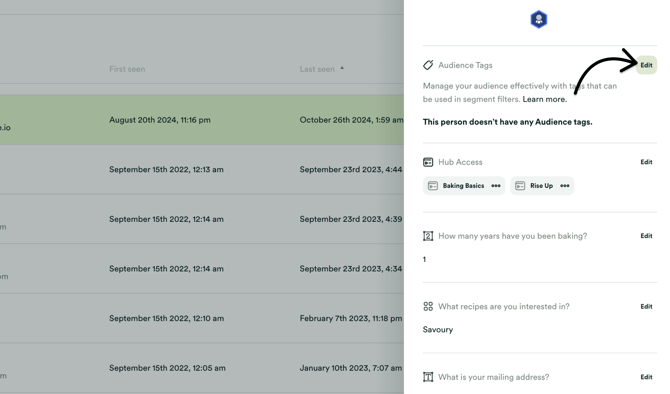Click February 7th 2023, 11:18 pm cell
The width and height of the screenshot is (670, 394).
(x=350, y=318)
